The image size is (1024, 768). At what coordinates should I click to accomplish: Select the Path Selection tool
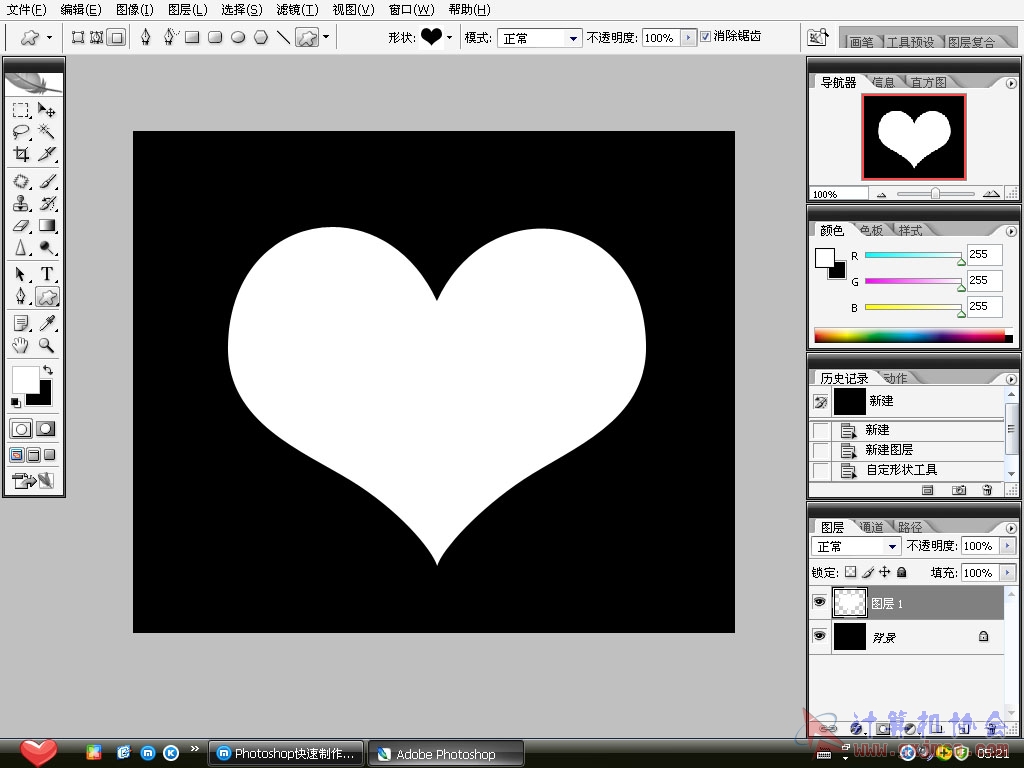[21, 274]
